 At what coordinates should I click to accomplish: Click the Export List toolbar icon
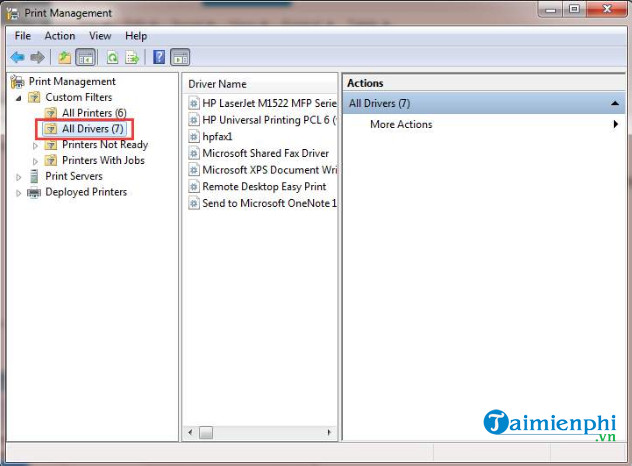[132, 58]
